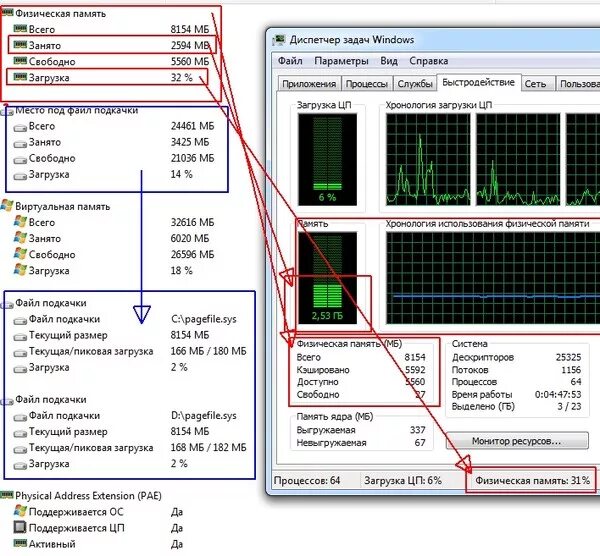Viewport: 600px width, 556px height.
Task: Click the Процессов value 64 in Система
Action: coord(576,382)
